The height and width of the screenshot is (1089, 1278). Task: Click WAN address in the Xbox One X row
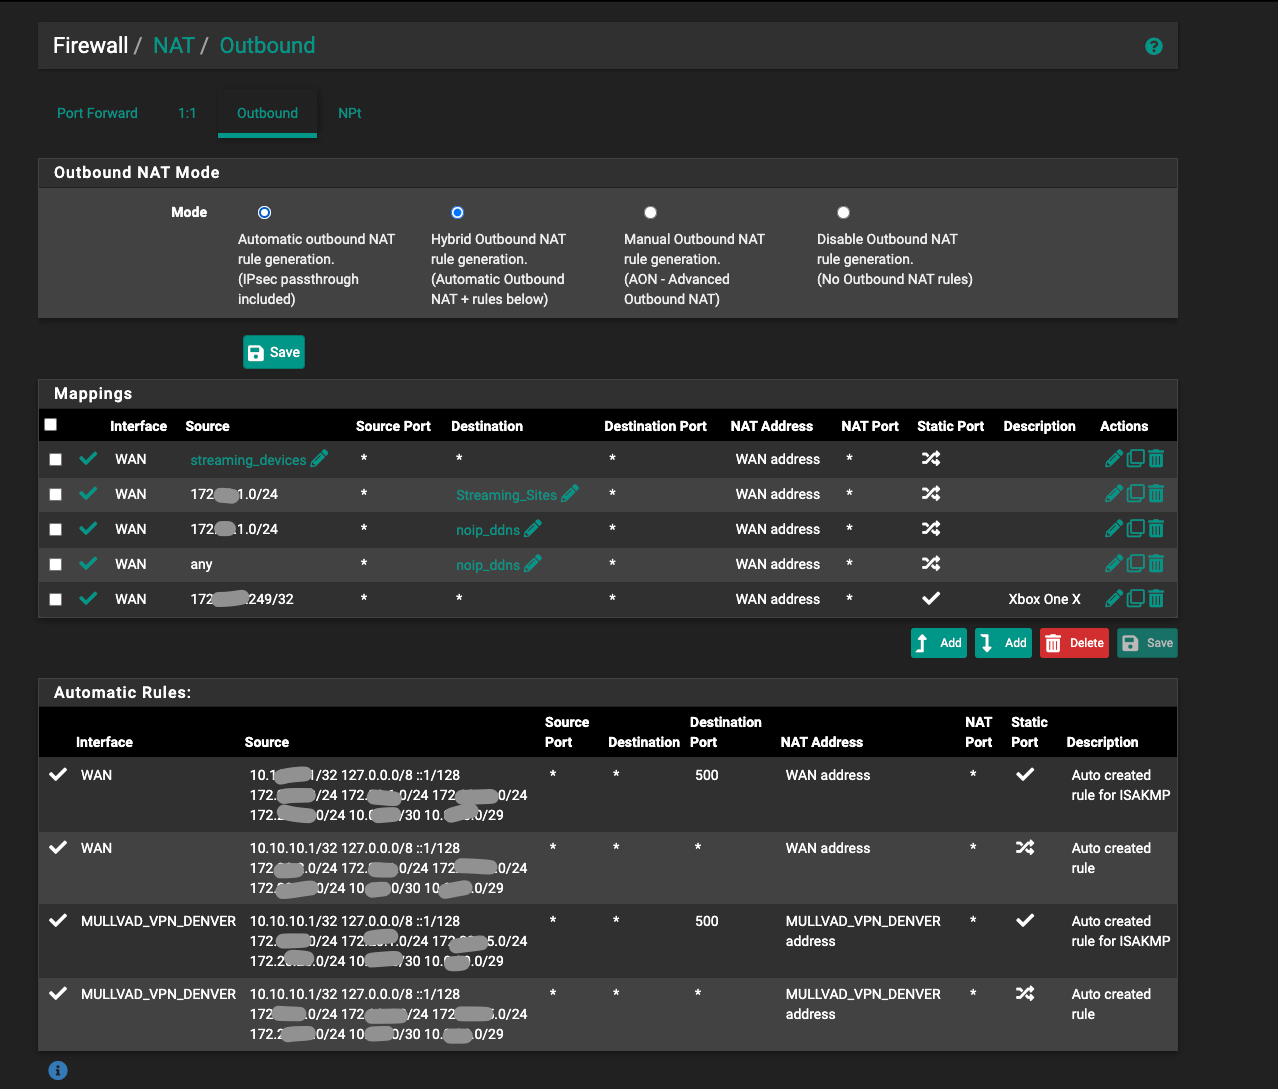point(778,599)
